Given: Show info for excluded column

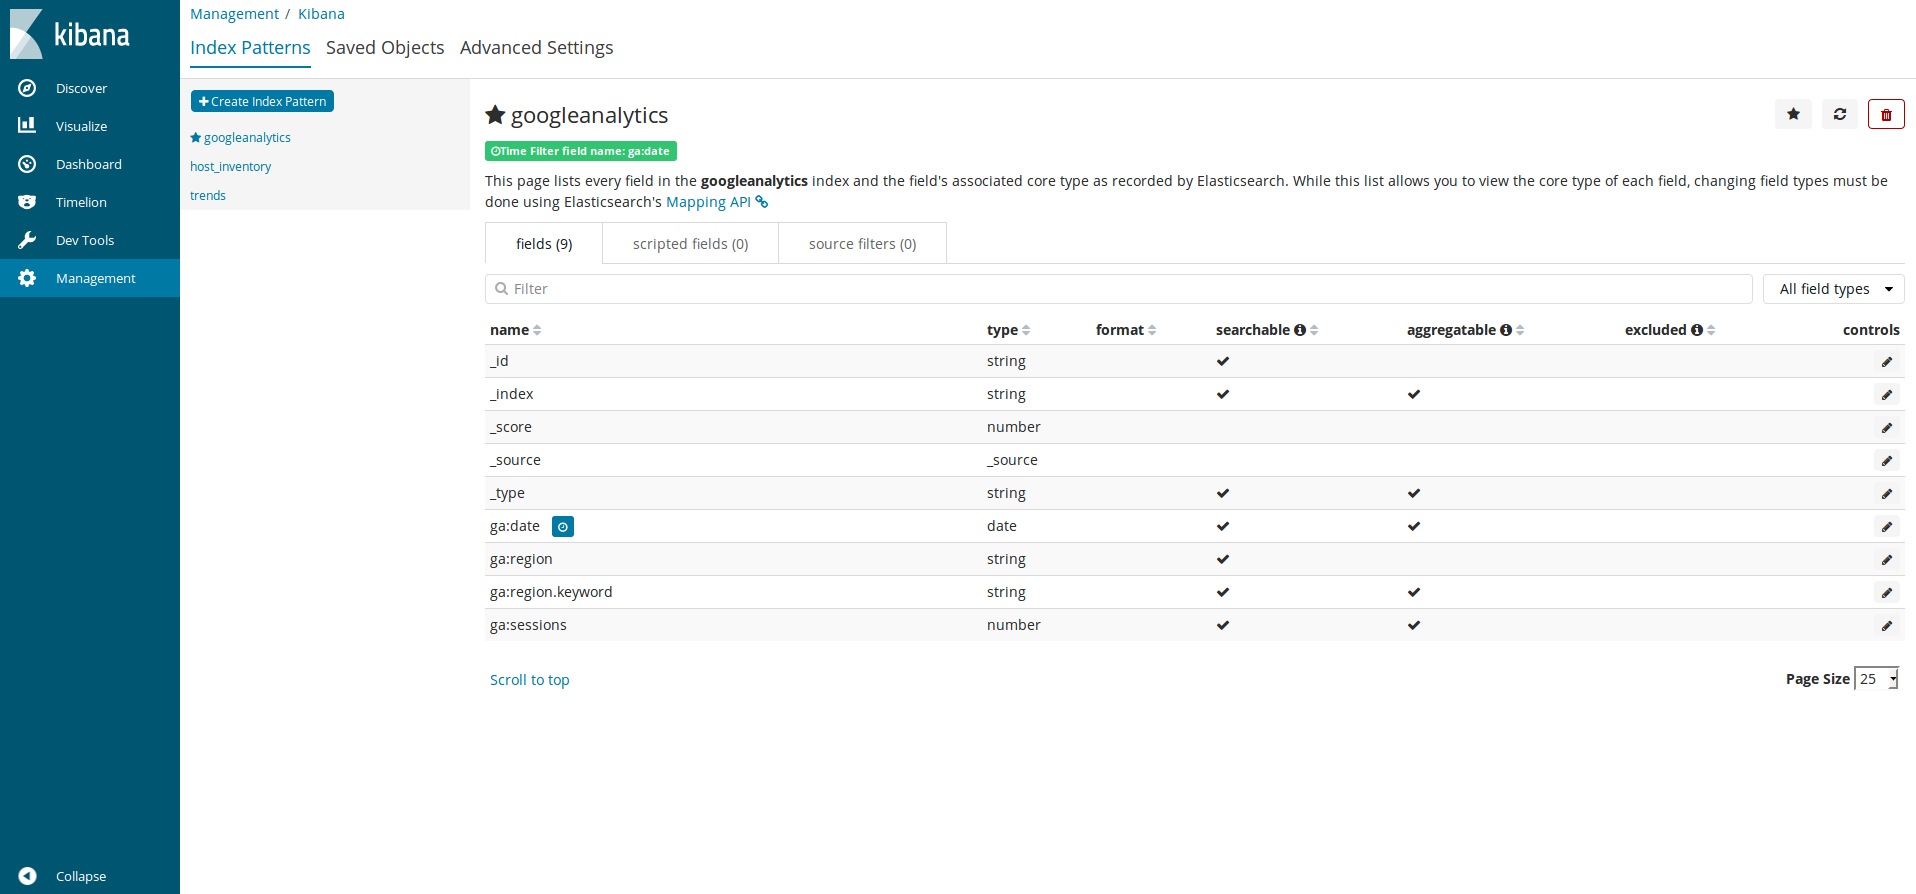Looking at the screenshot, I should (x=1697, y=330).
